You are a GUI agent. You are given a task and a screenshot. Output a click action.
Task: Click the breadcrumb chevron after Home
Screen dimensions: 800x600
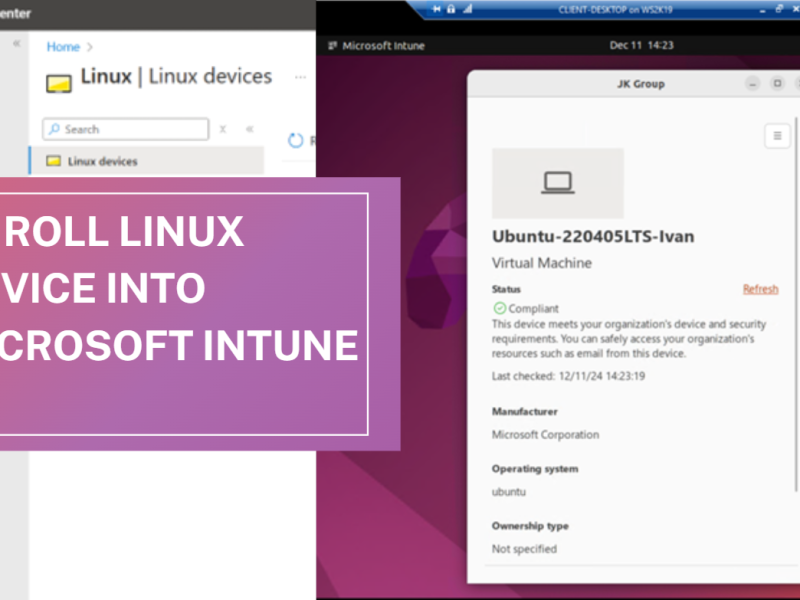[89, 46]
